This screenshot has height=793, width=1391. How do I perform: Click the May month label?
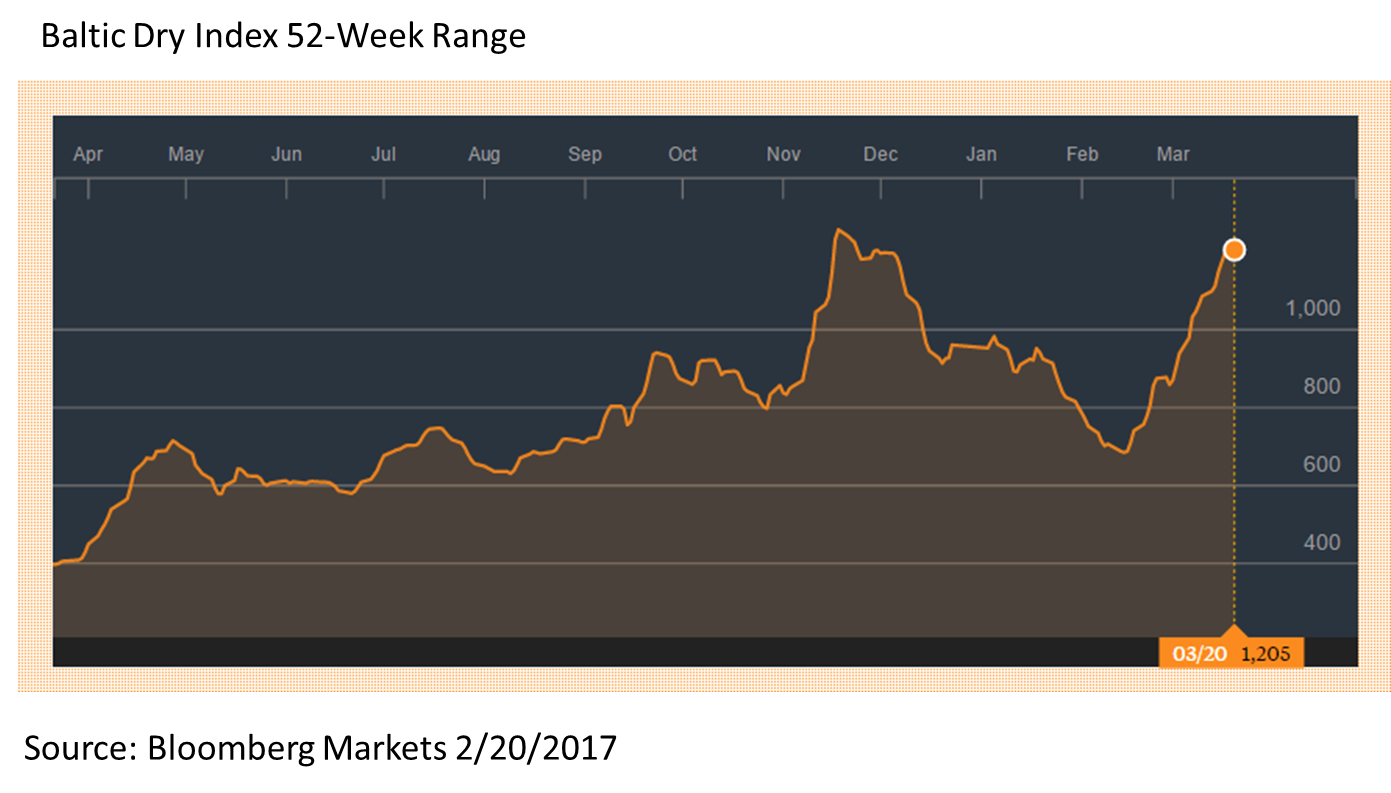[186, 154]
